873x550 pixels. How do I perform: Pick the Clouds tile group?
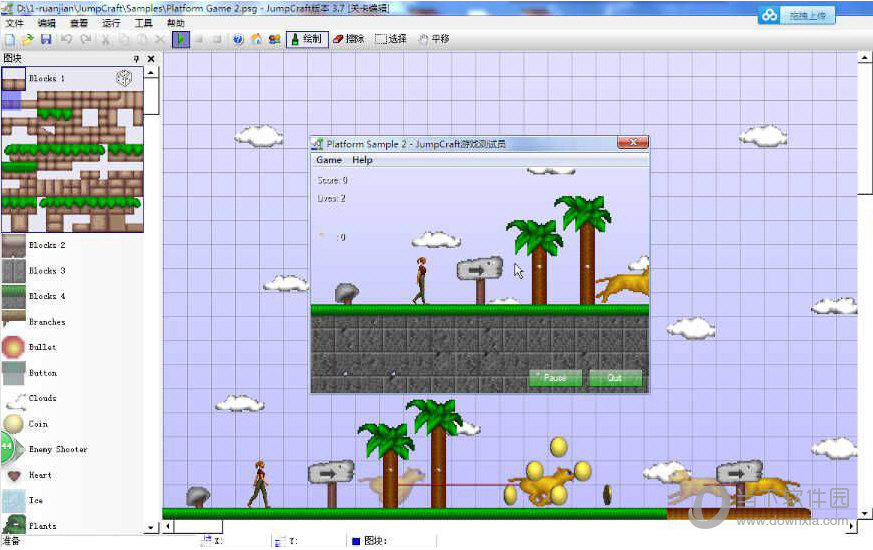72,398
